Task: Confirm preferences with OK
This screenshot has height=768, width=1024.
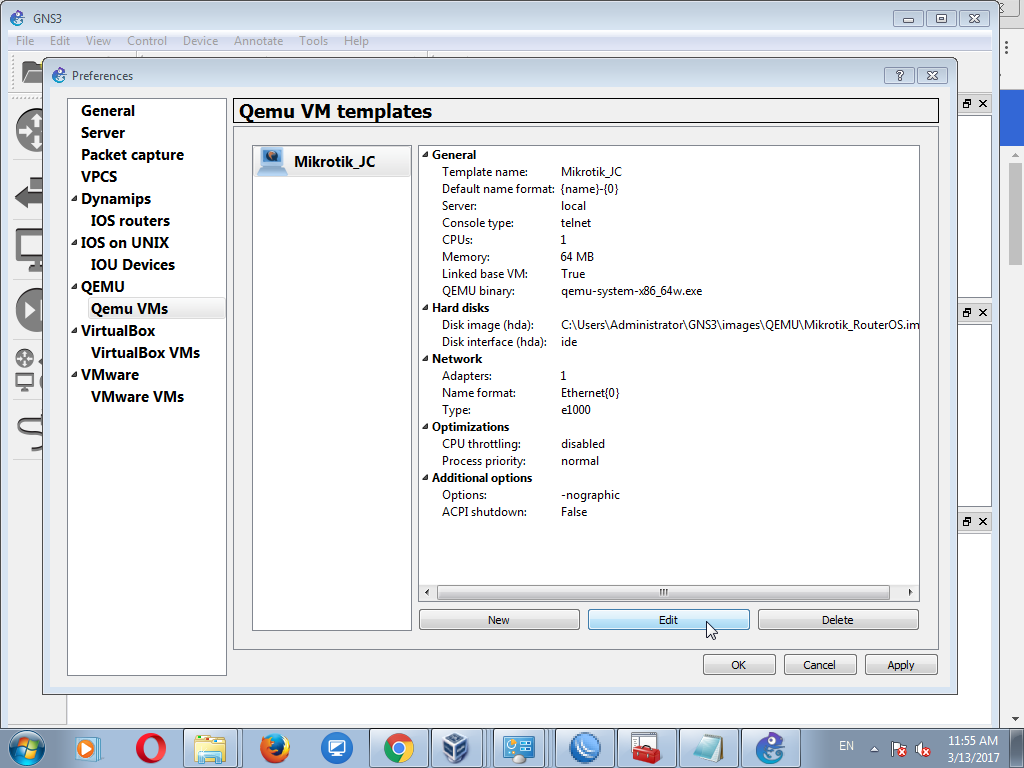Action: 739,665
